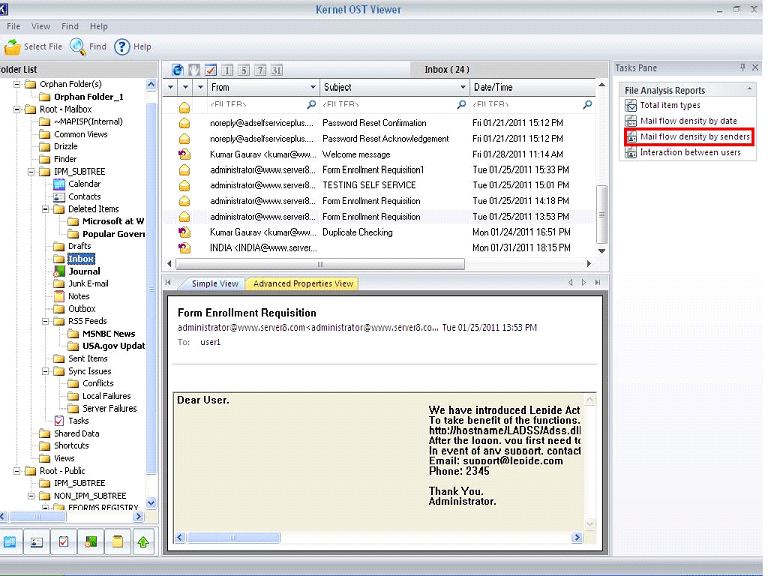Open Interaction between users report
Image resolution: width=768 pixels, height=576 pixels.
690,152
